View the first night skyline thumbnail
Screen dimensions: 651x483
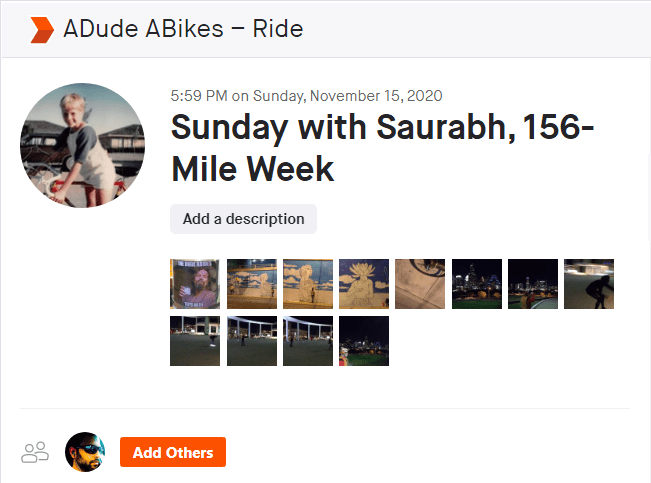pos(477,284)
